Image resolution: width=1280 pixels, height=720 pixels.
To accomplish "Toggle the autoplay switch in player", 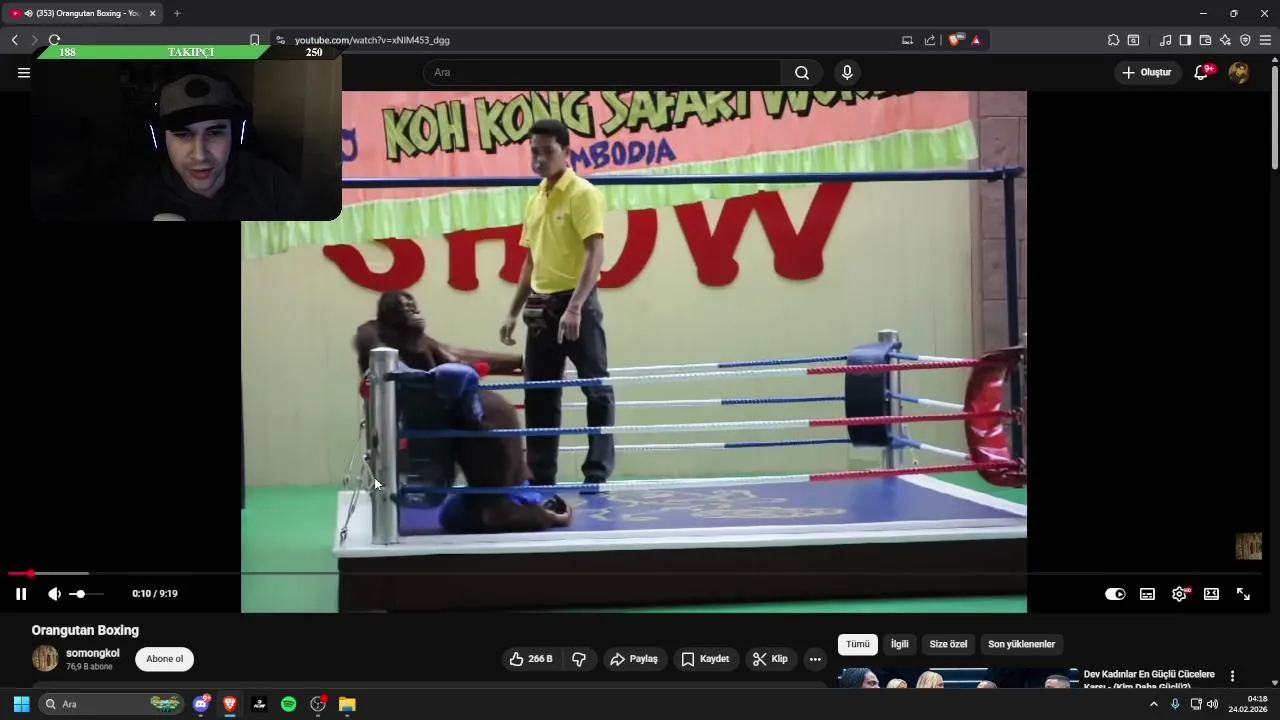I will tap(1115, 594).
